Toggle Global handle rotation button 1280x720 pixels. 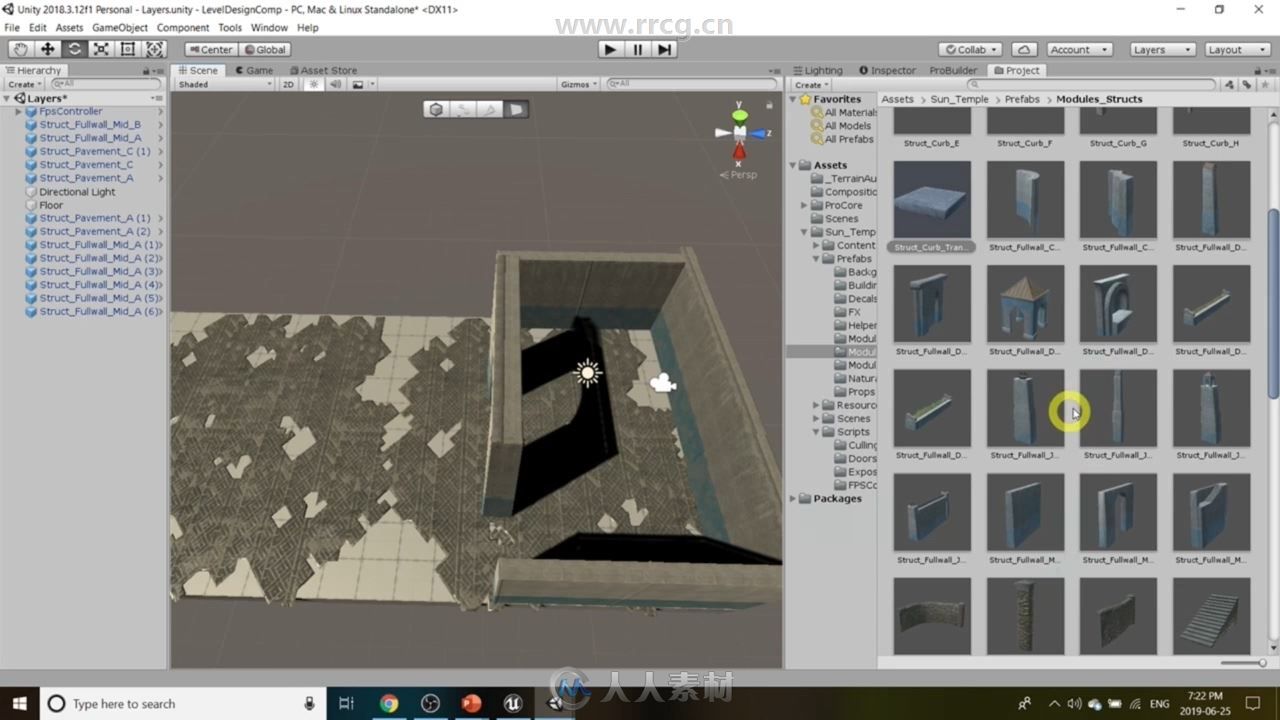coord(264,49)
